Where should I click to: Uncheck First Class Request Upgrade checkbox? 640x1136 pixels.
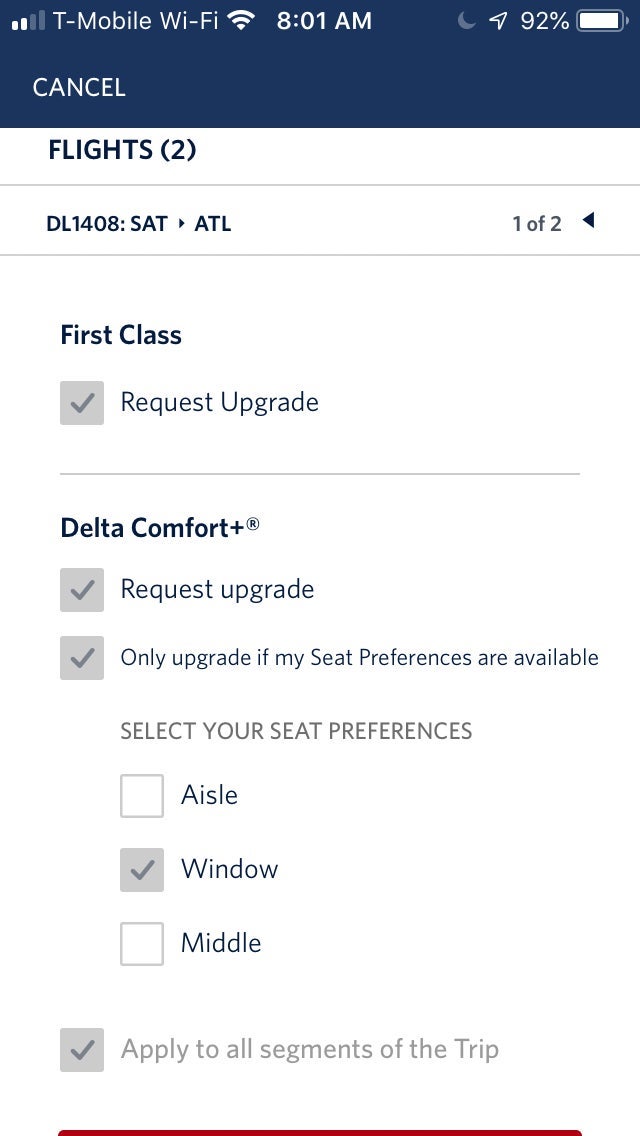[x=82, y=403]
